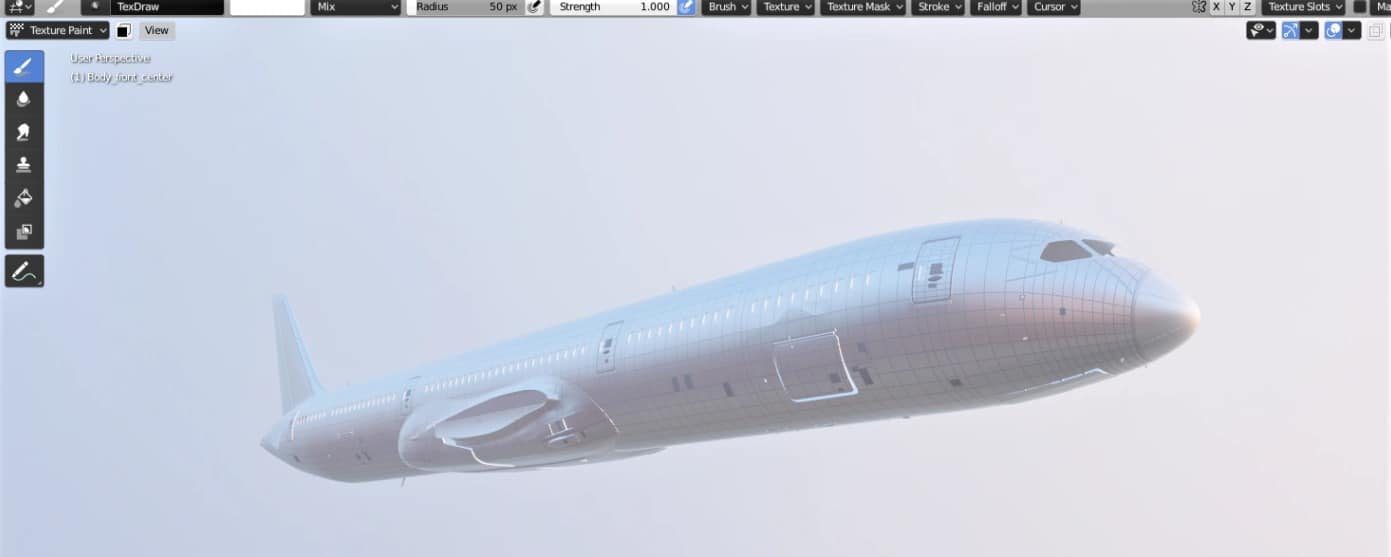
Task: Select the Clone stamp tool
Action: coord(24,165)
